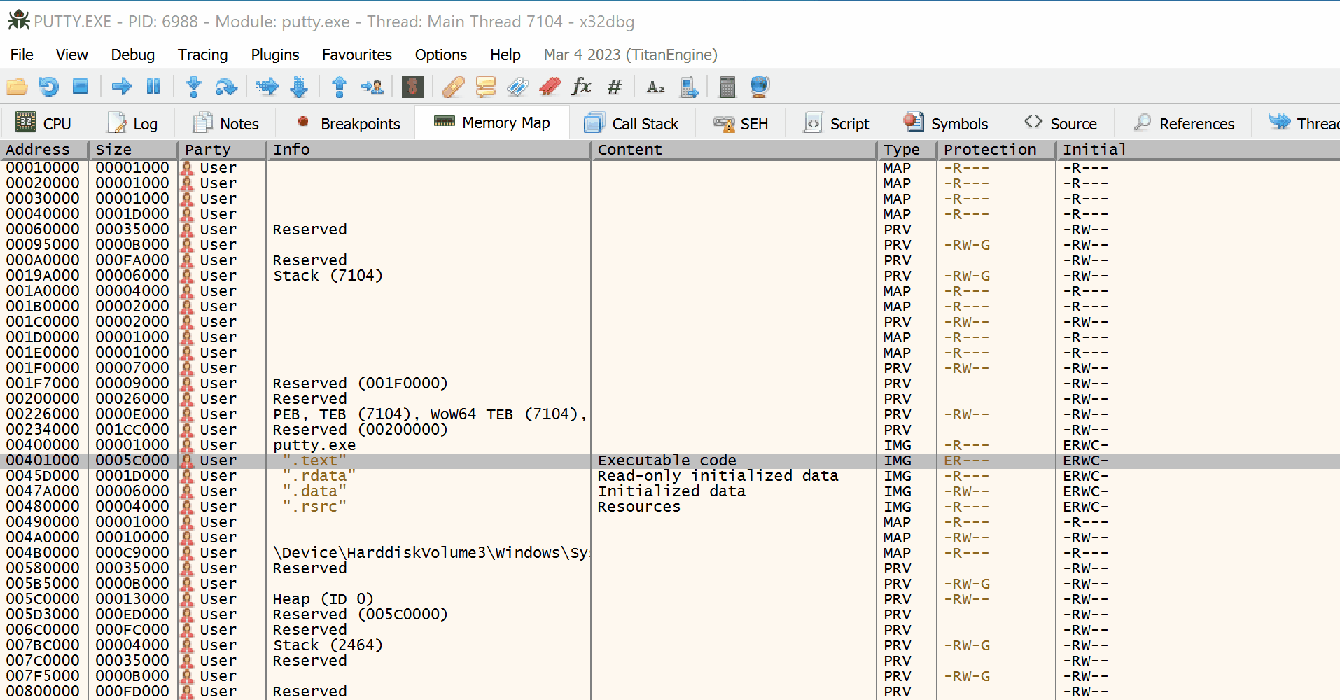This screenshot has height=700, width=1340.
Task: Click the Stop debugging icon
Action: 81,87
